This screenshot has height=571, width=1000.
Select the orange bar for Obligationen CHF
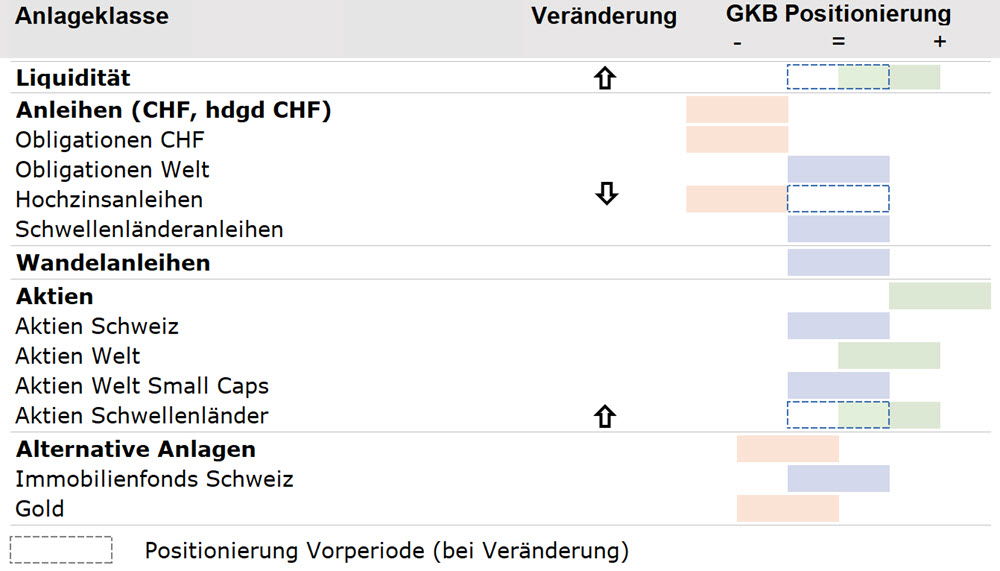(737, 139)
